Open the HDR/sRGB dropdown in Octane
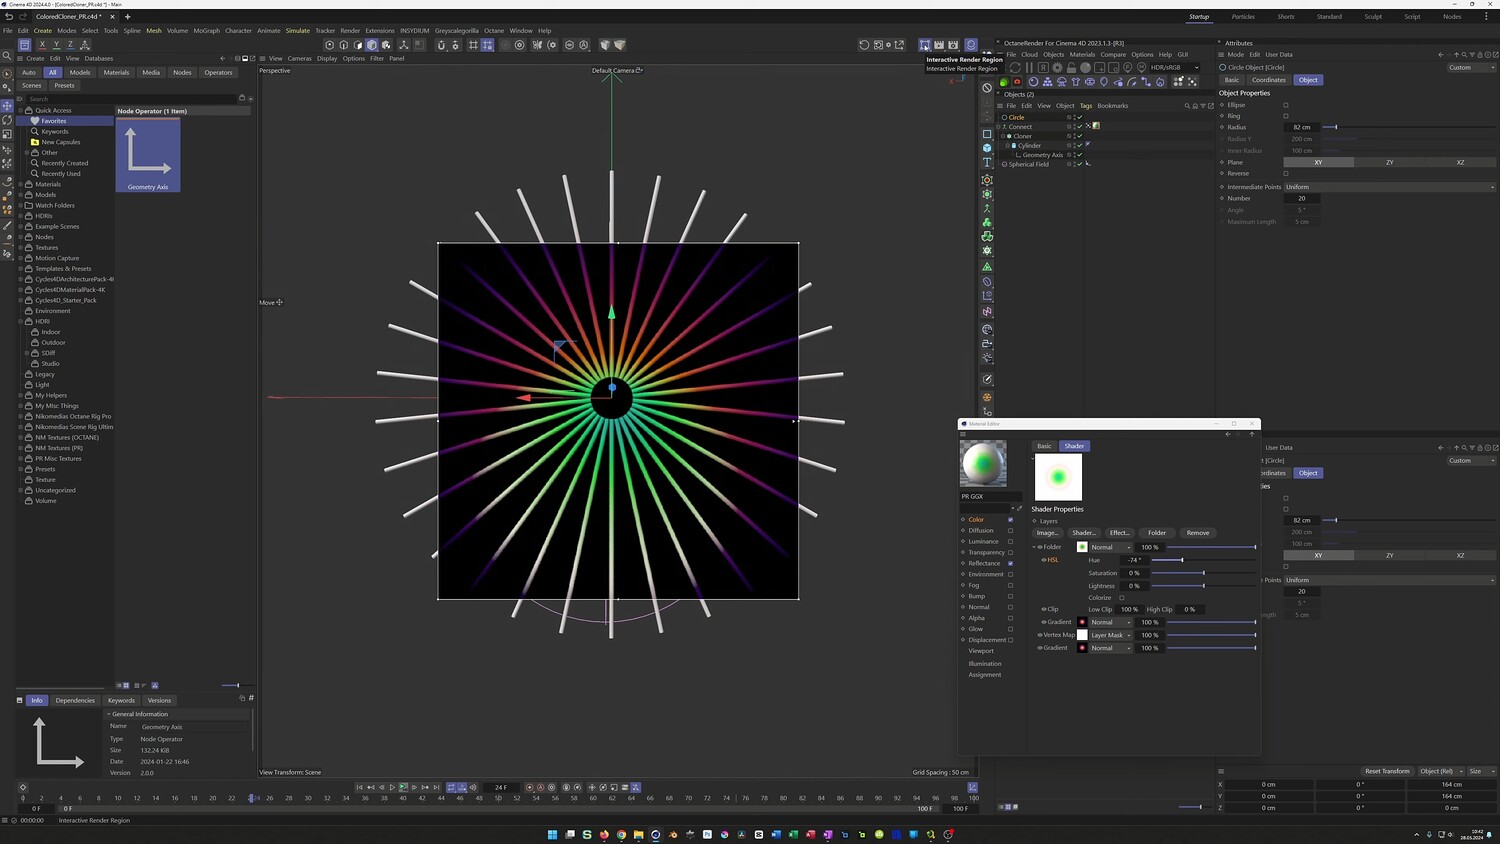1500x844 pixels. [x=1174, y=68]
